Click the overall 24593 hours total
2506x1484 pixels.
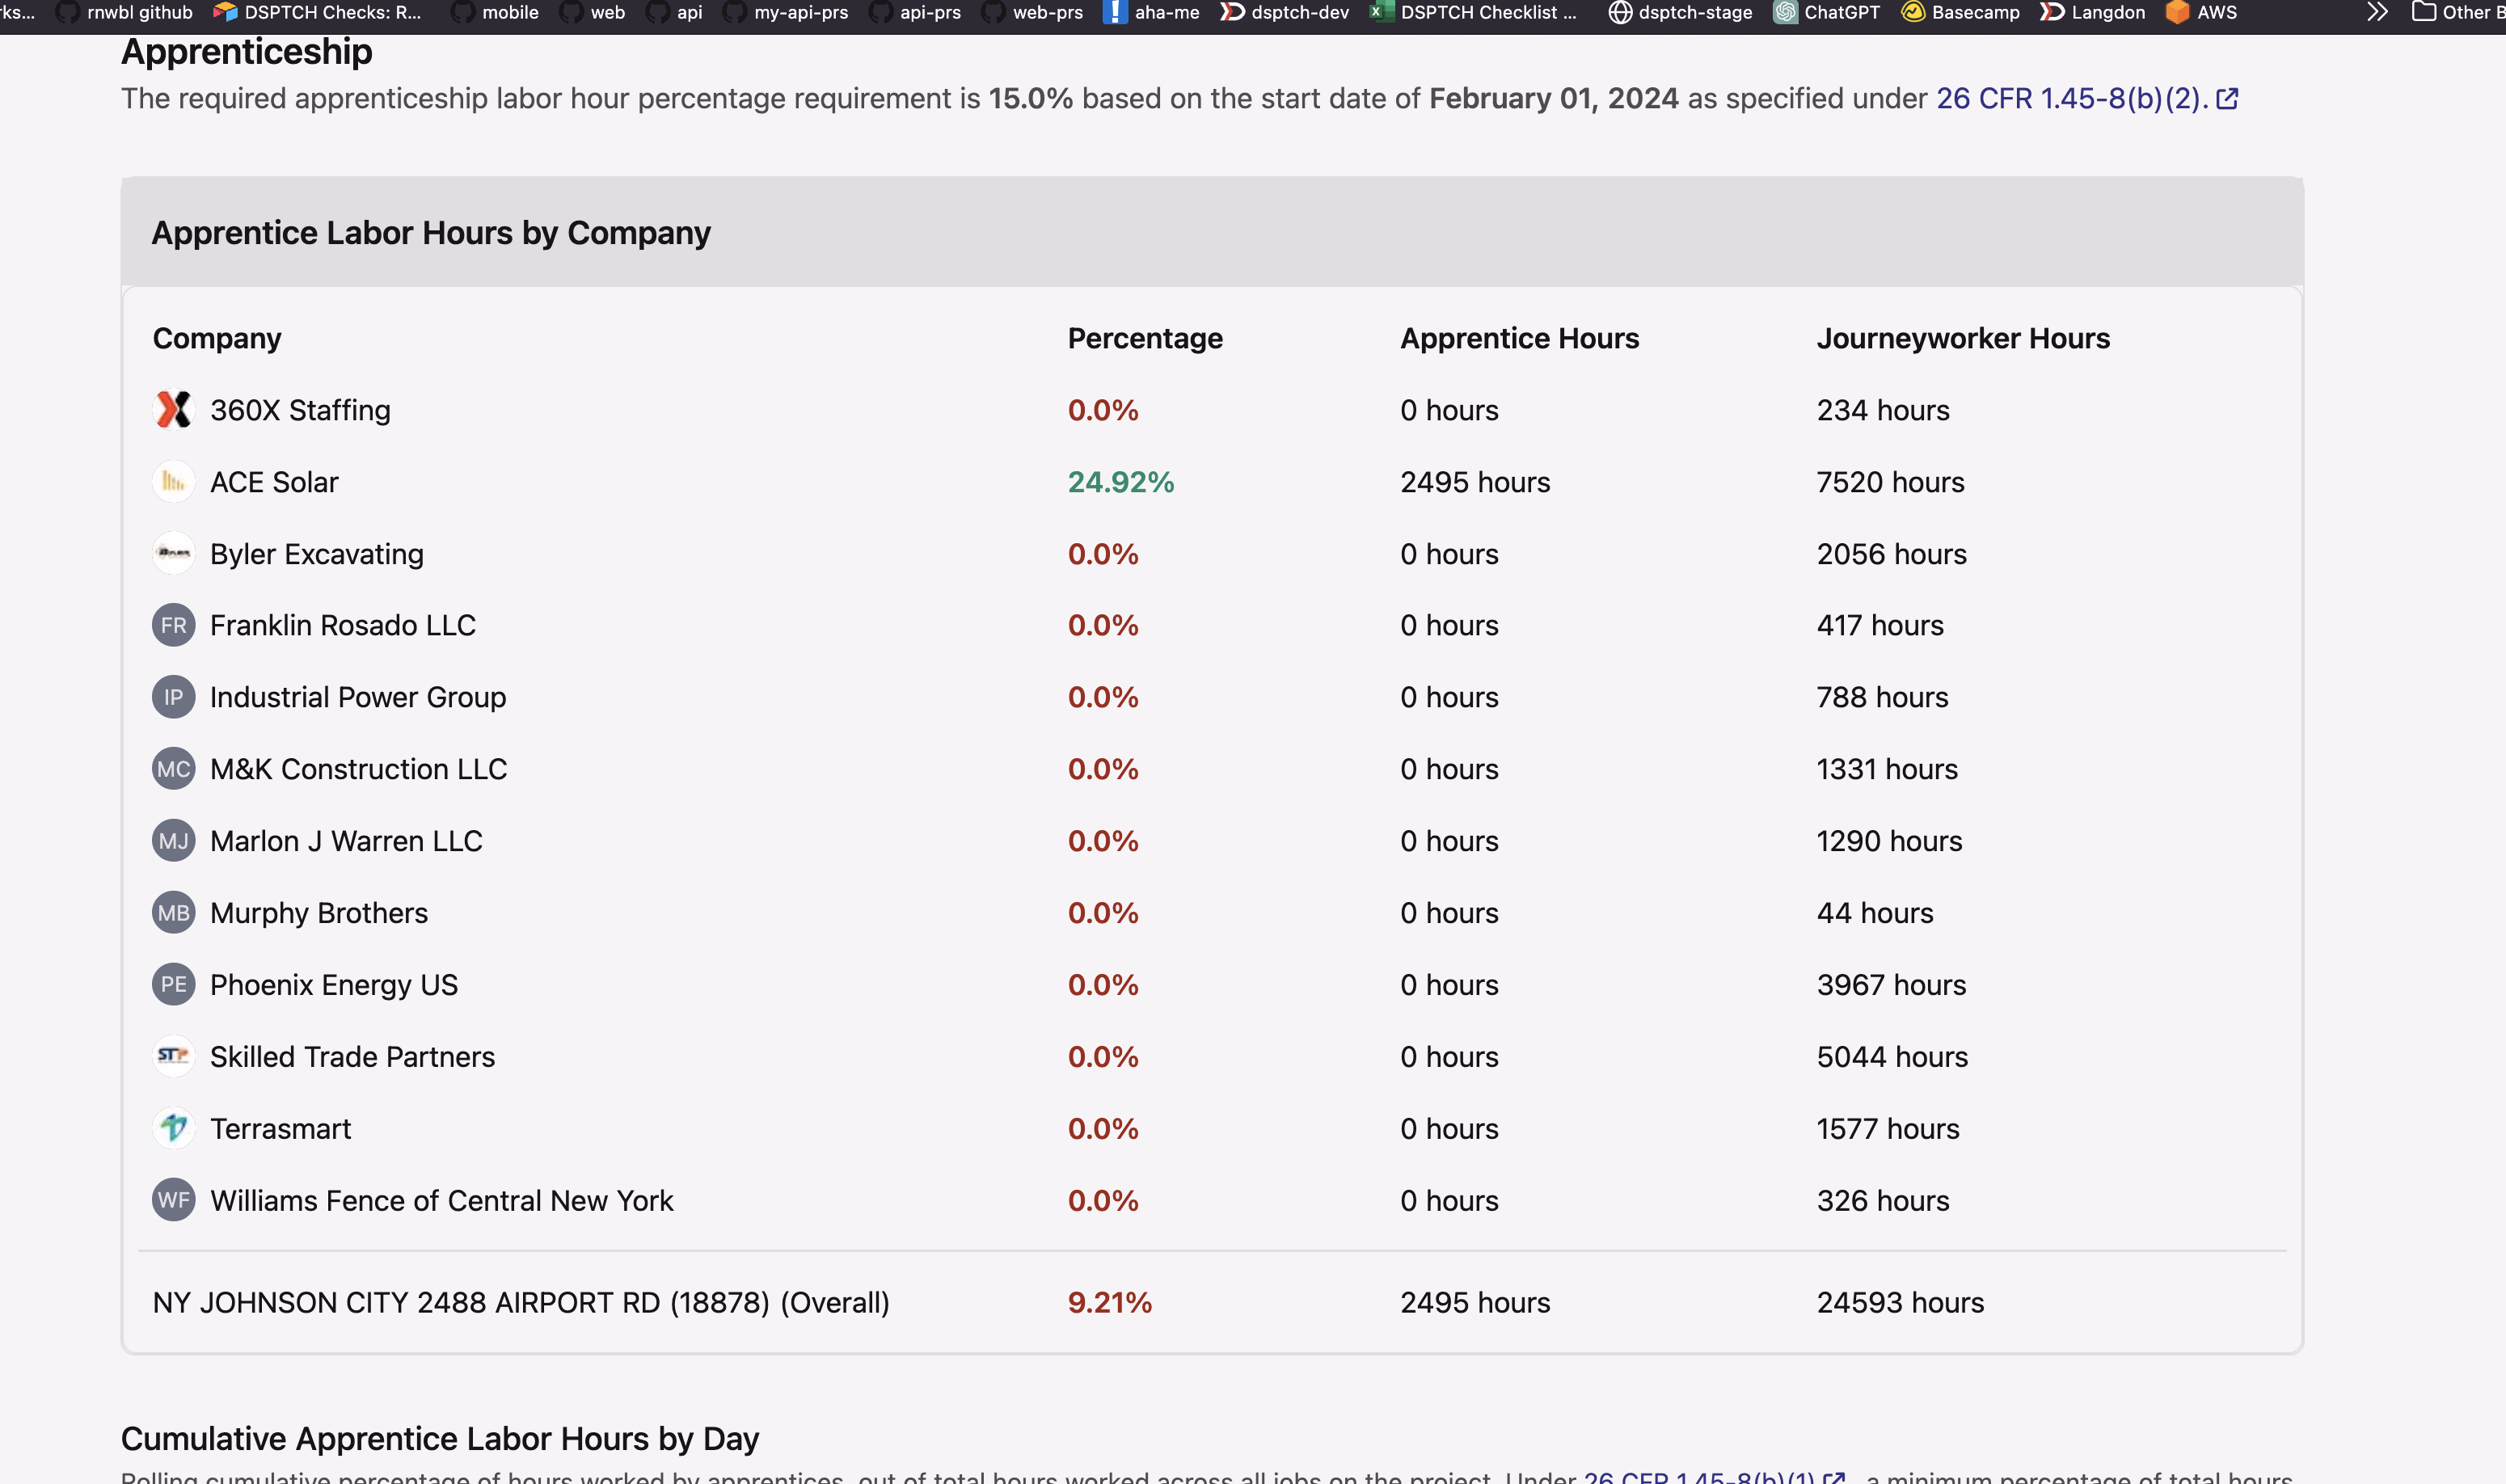[x=1901, y=1303]
